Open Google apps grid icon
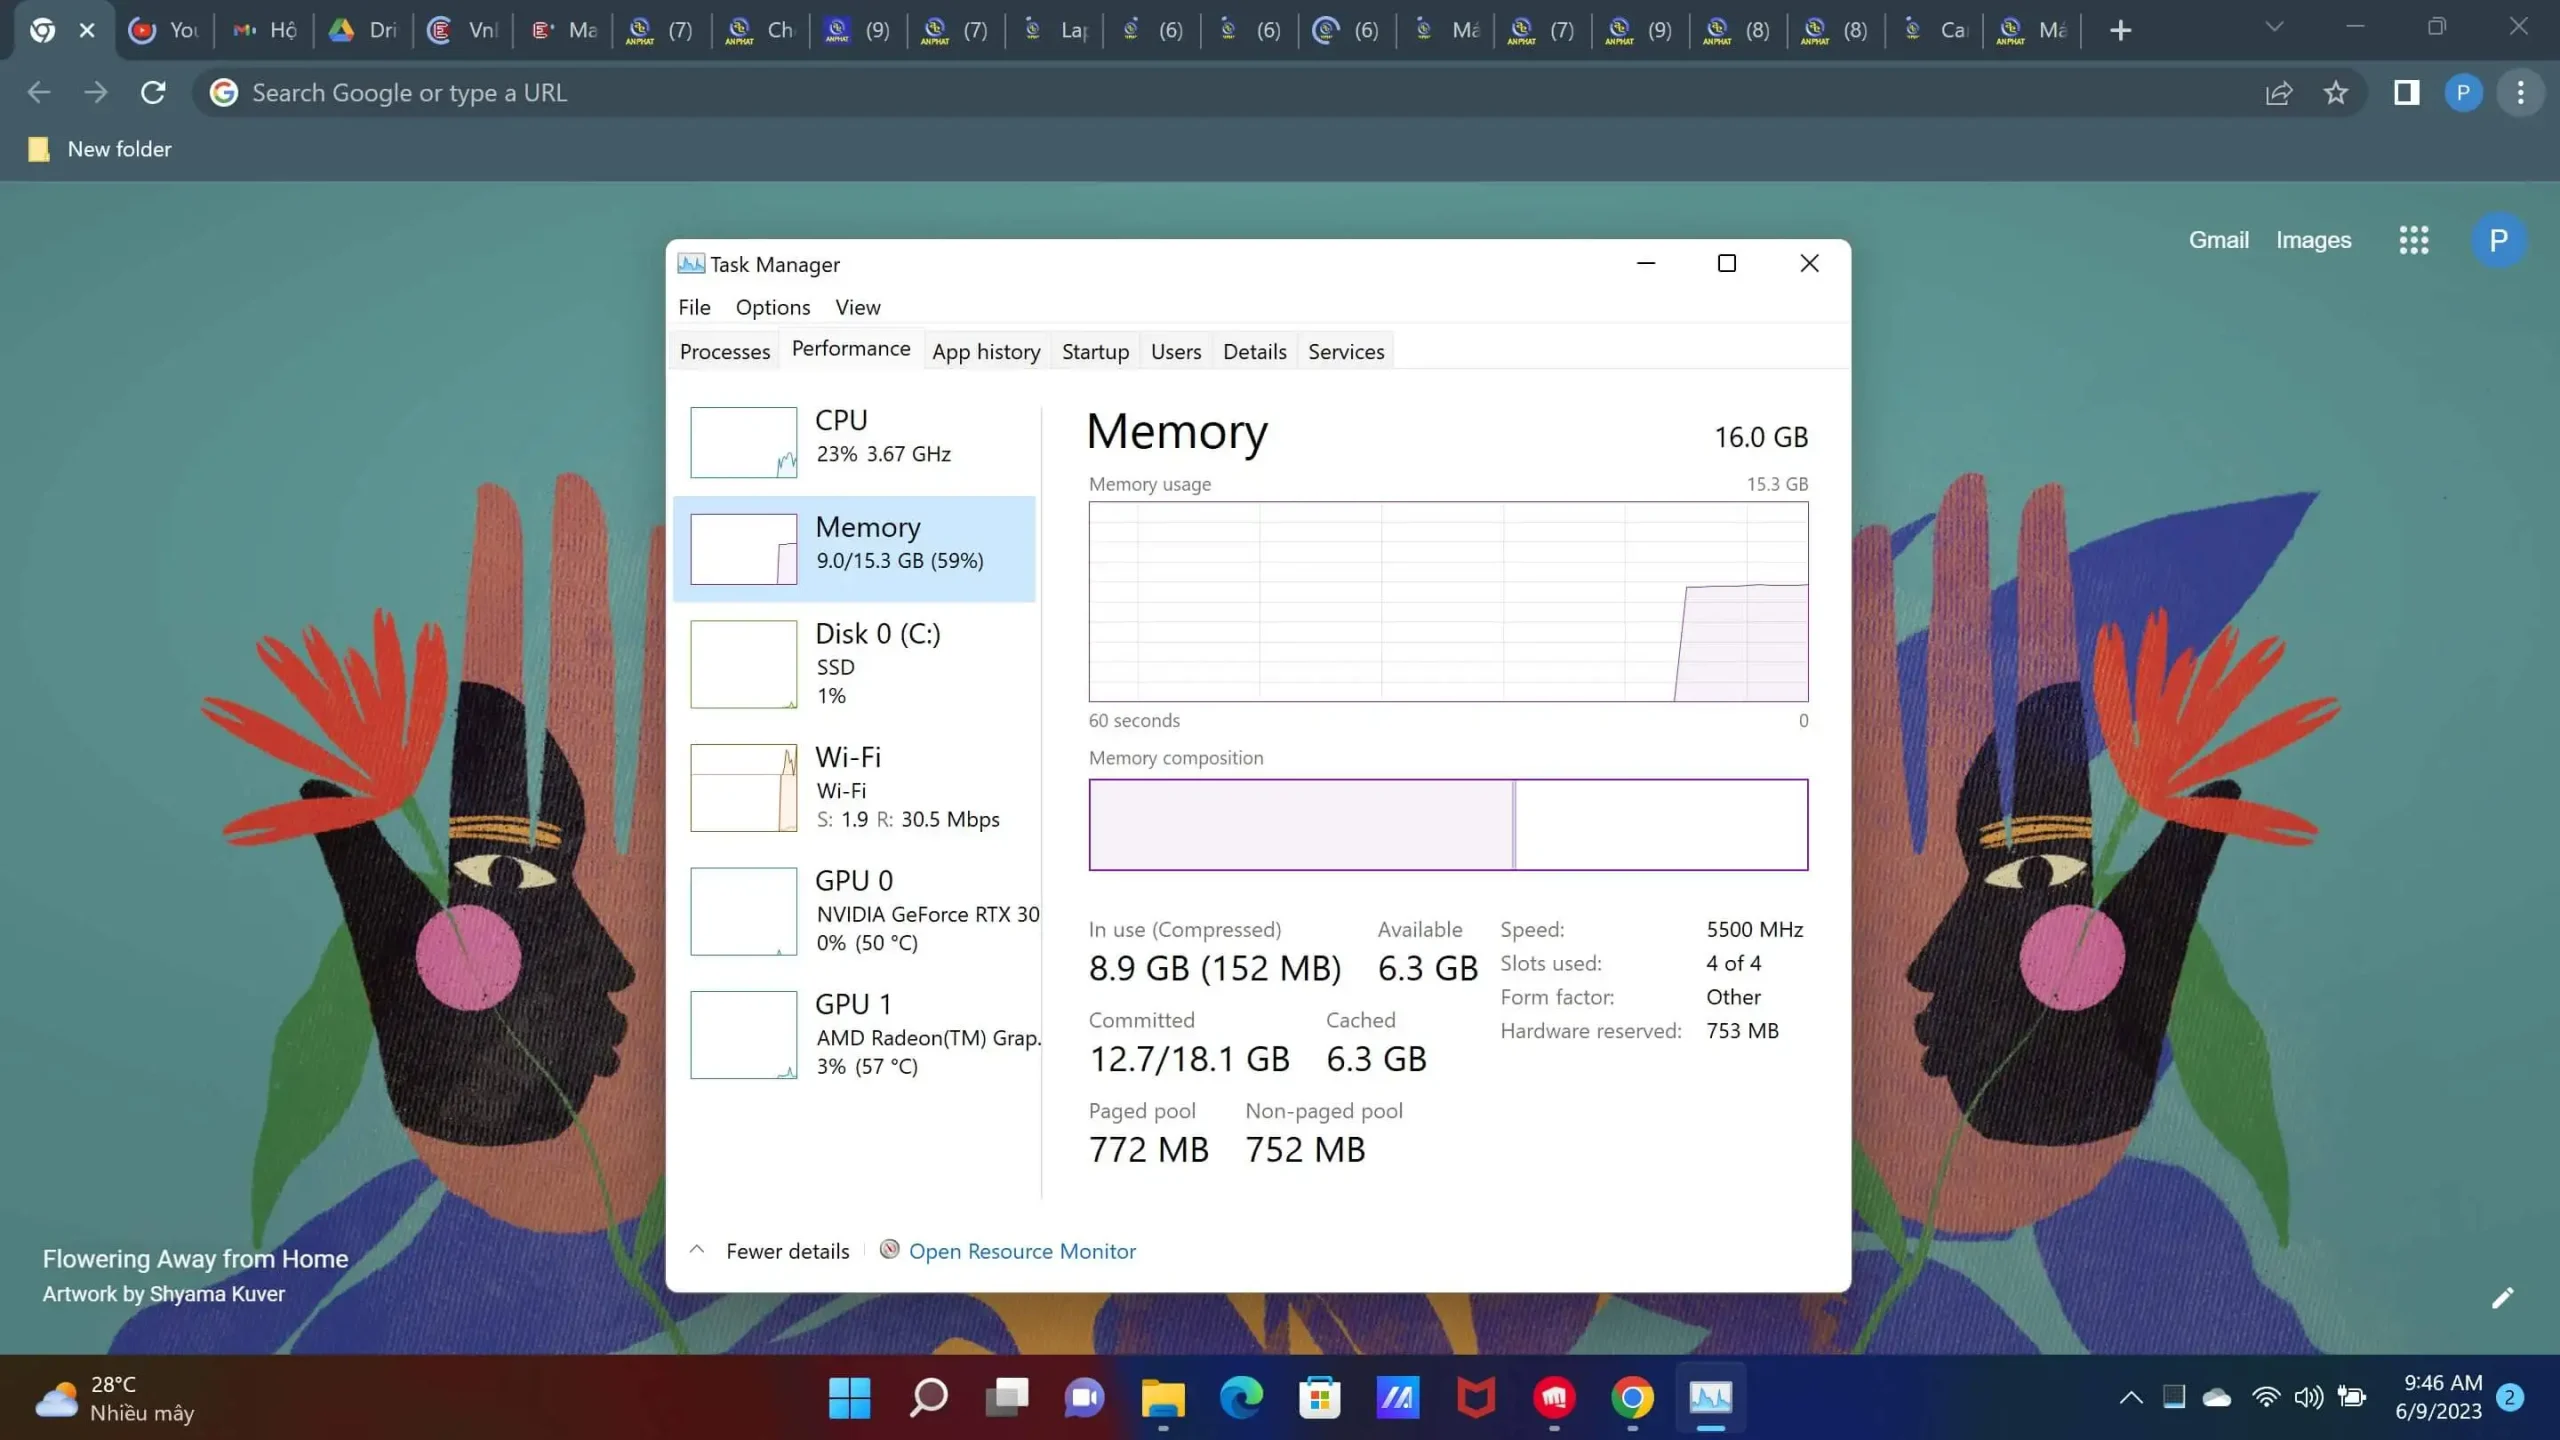 pos(2413,240)
